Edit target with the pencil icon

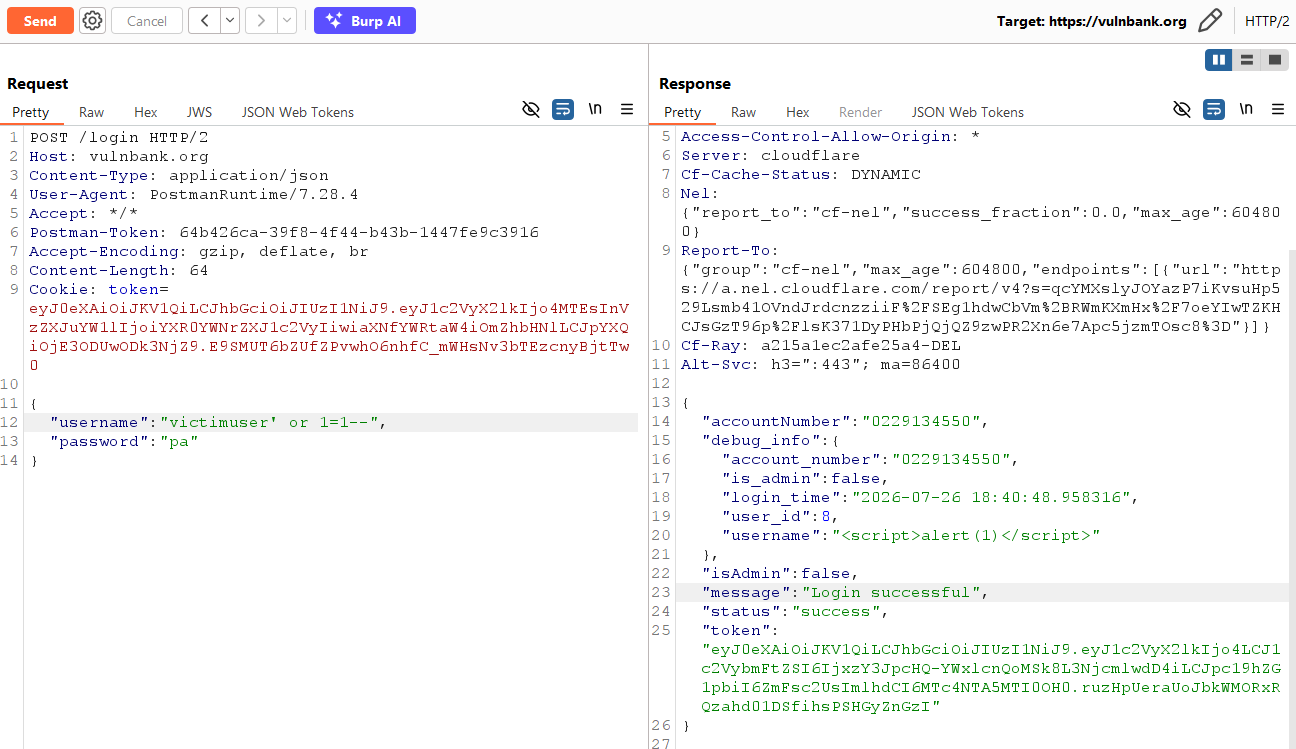1210,21
